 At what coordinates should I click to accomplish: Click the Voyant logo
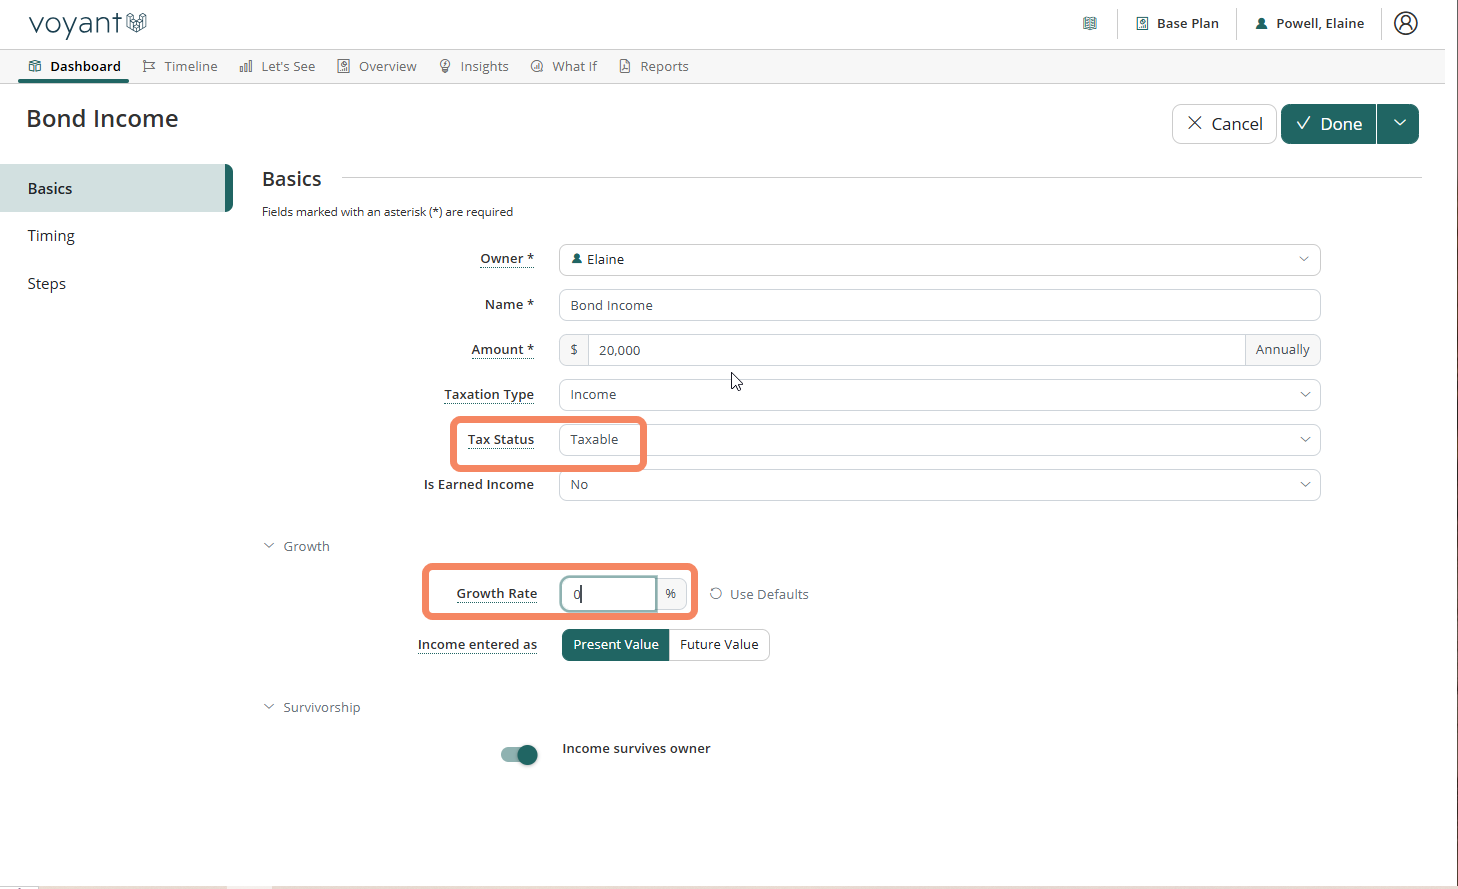(87, 23)
